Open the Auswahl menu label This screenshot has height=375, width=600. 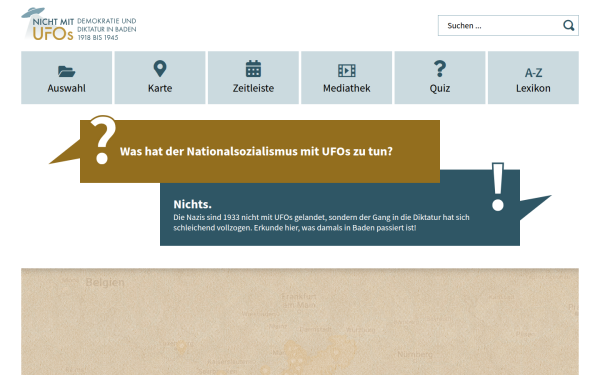67,88
